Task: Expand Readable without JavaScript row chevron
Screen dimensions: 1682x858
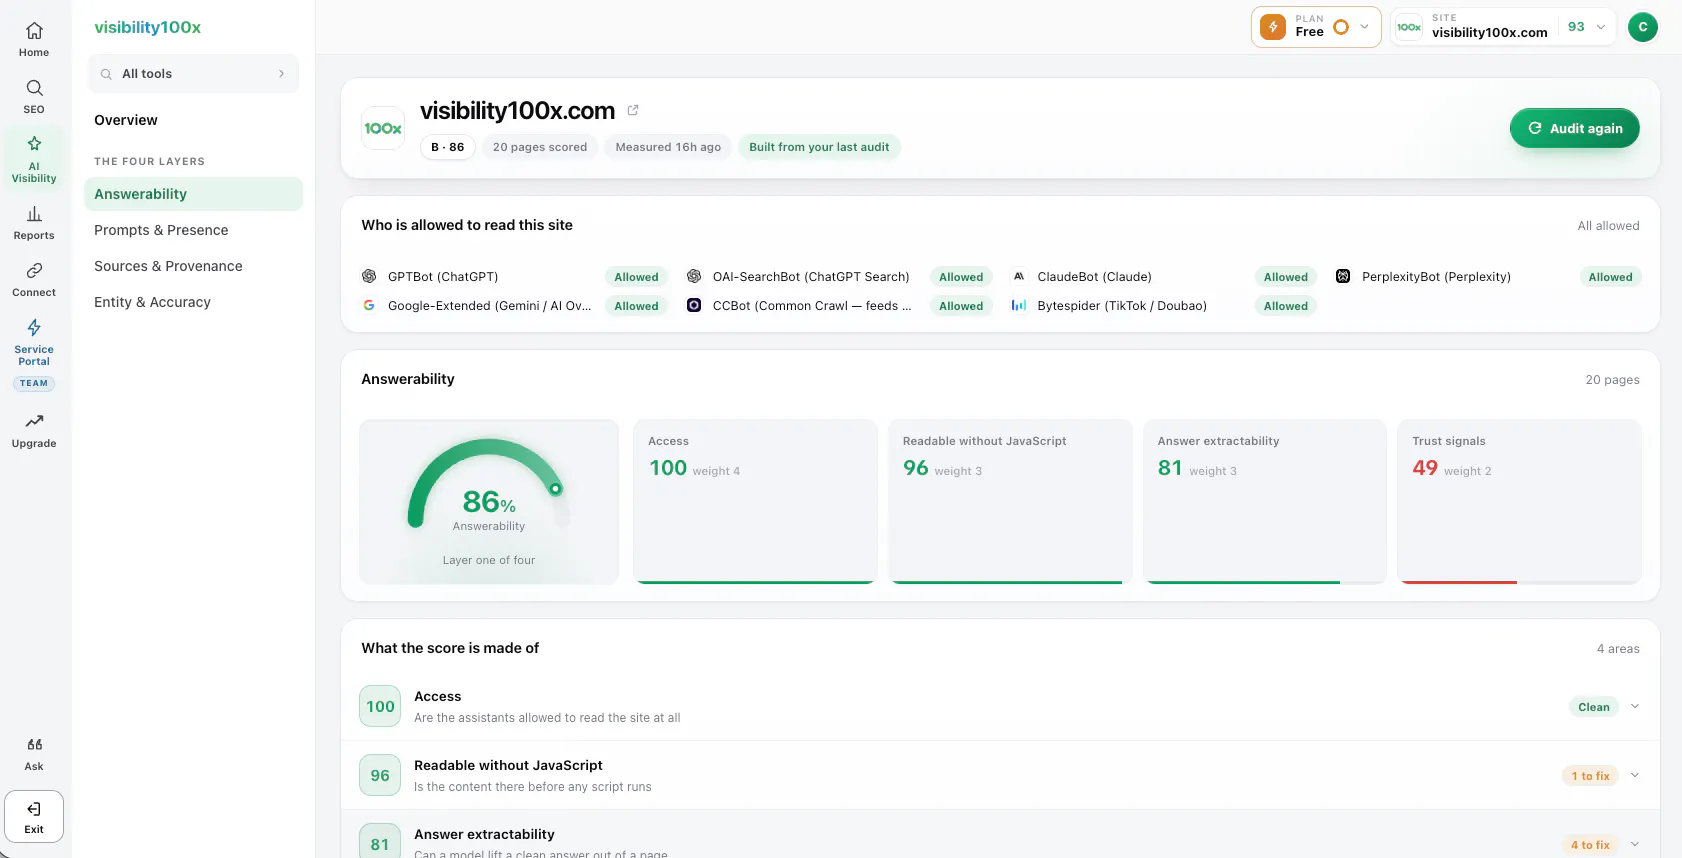Action: (x=1635, y=775)
